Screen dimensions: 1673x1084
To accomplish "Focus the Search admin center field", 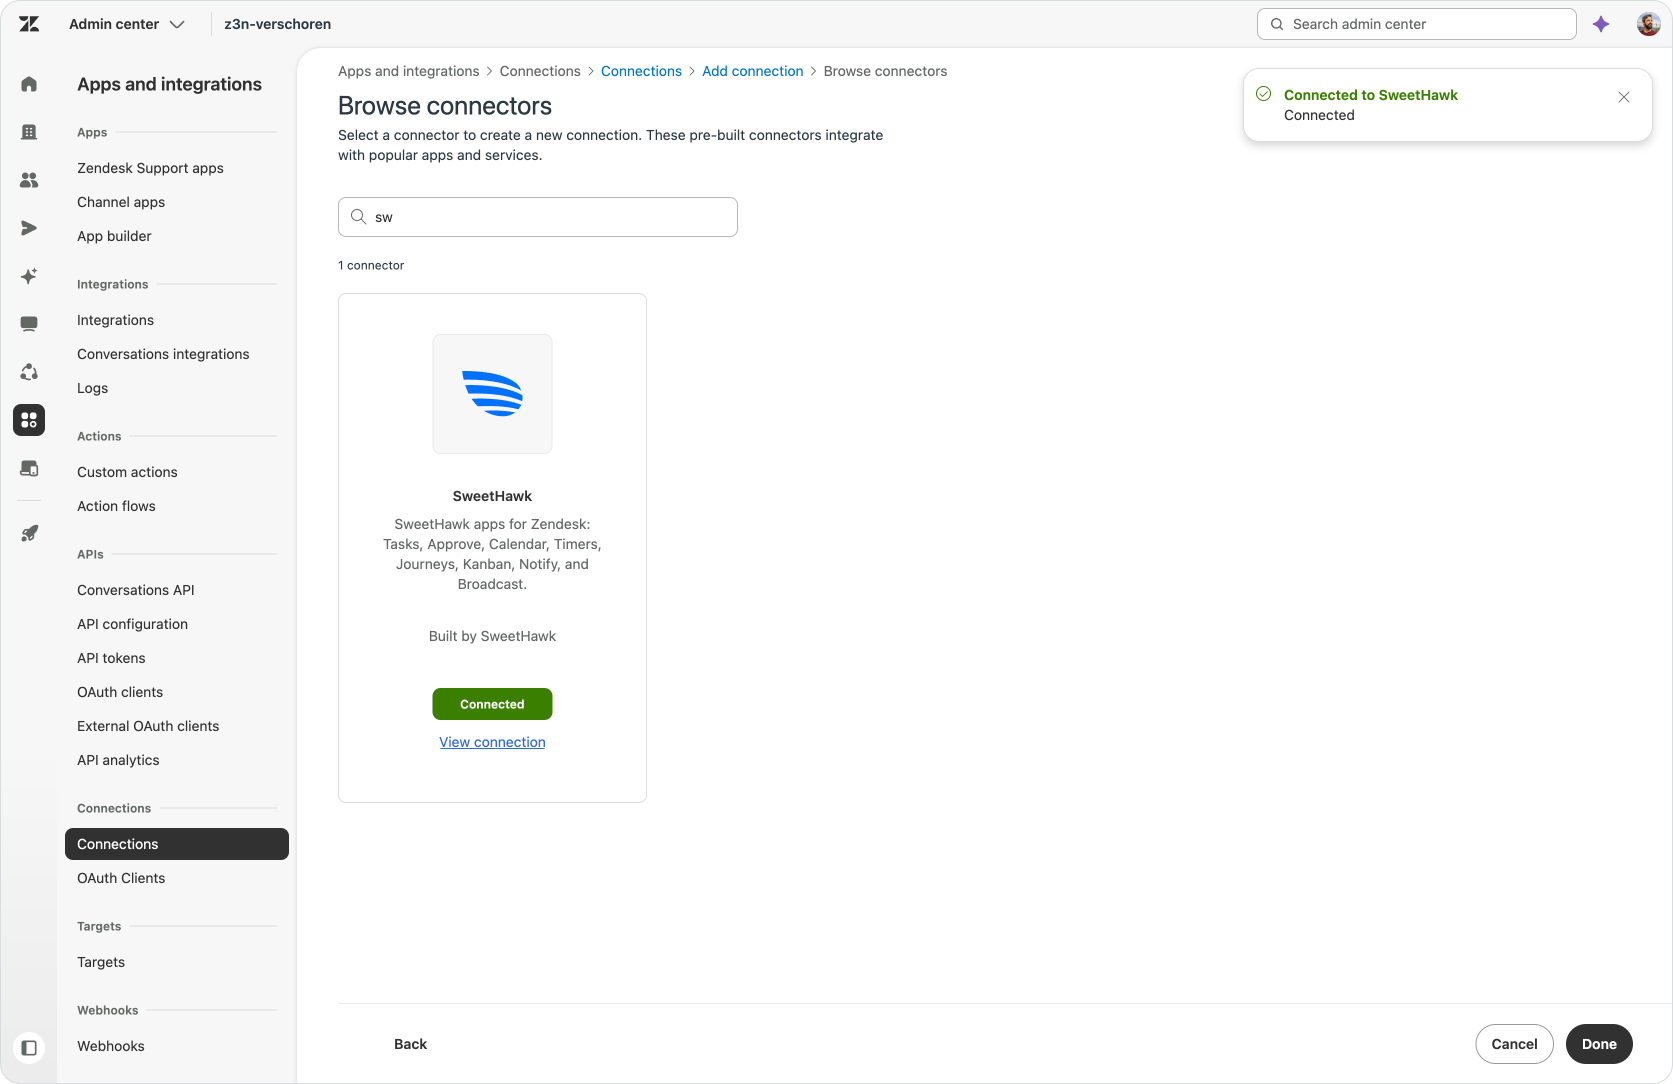I will click(1416, 24).
